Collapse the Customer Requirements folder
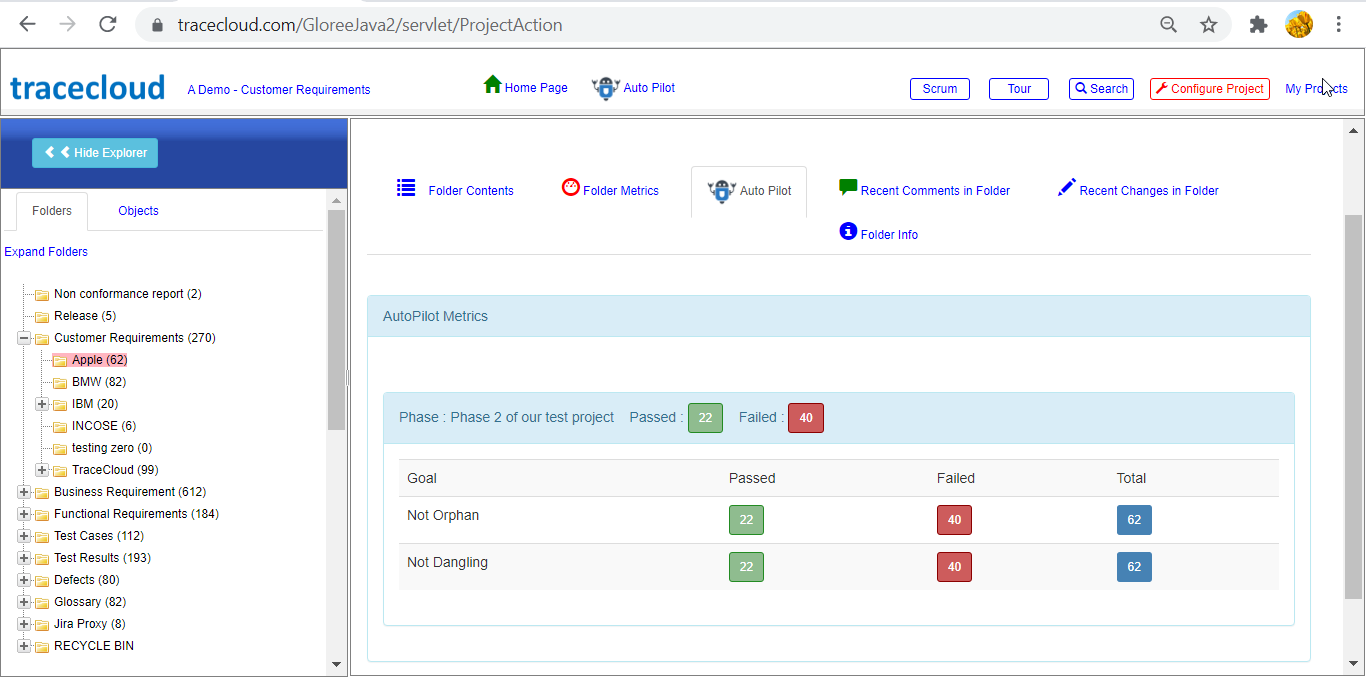The height and width of the screenshot is (677, 1366). point(24,338)
